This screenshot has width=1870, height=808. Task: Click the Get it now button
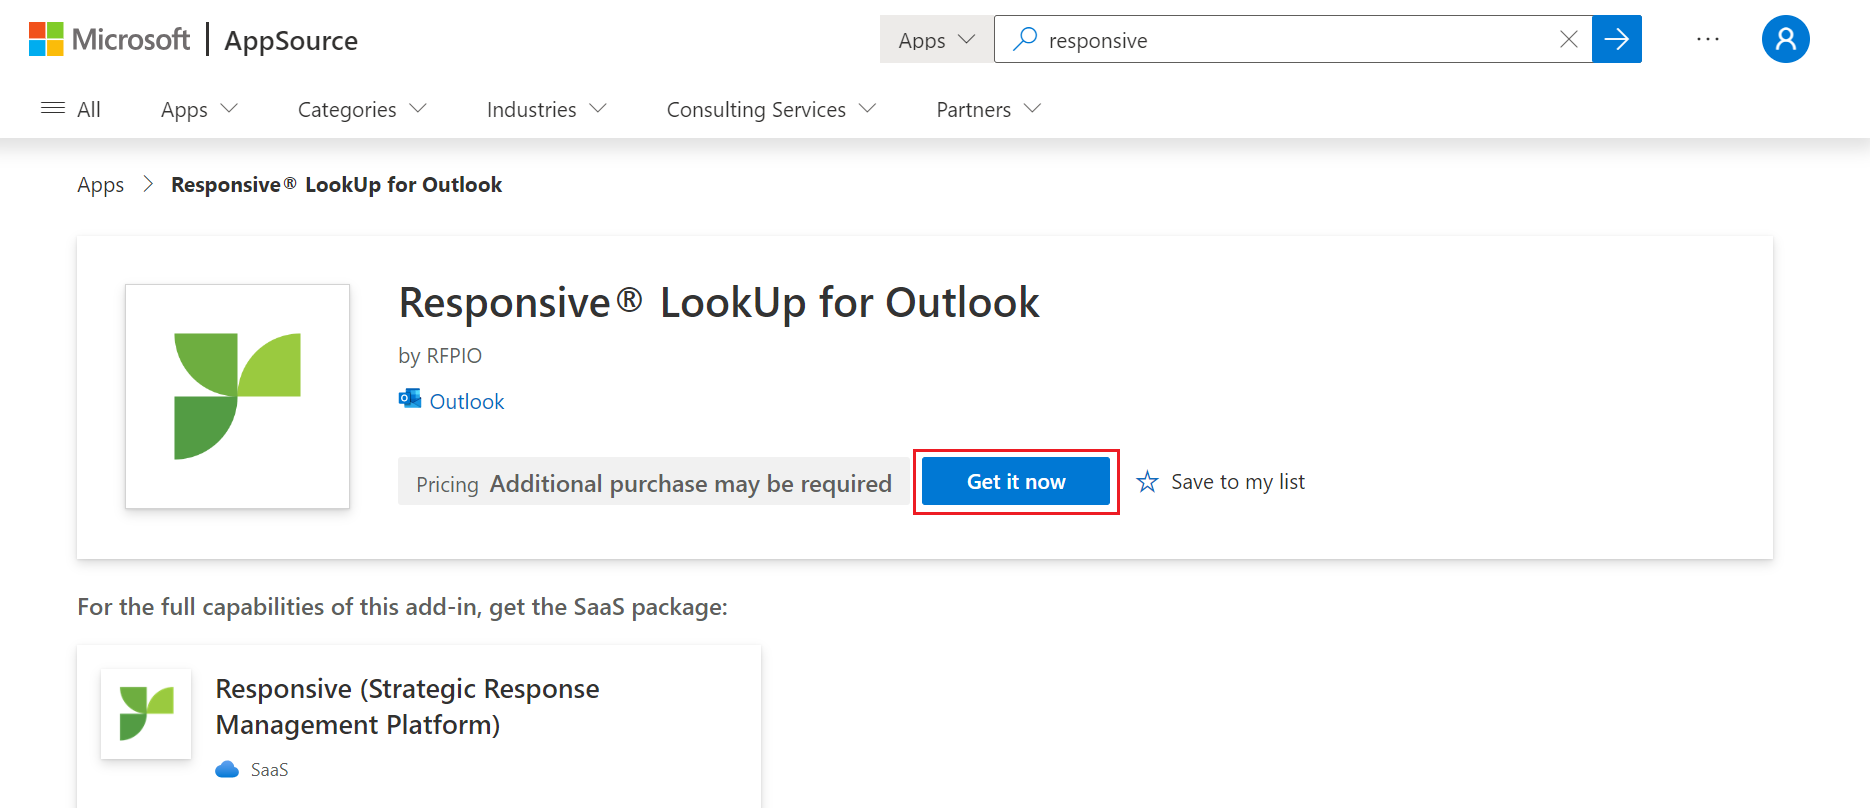coord(1016,481)
